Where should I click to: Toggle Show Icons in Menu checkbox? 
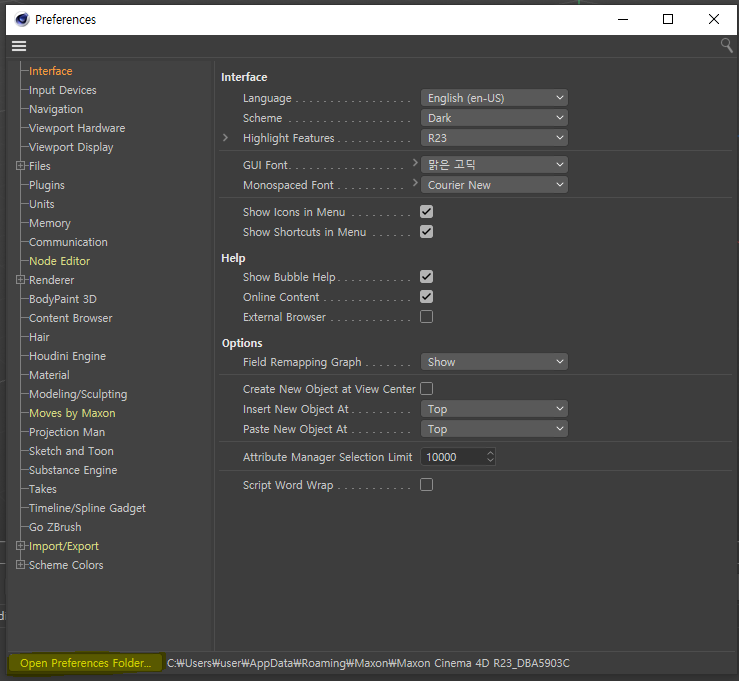tap(427, 212)
